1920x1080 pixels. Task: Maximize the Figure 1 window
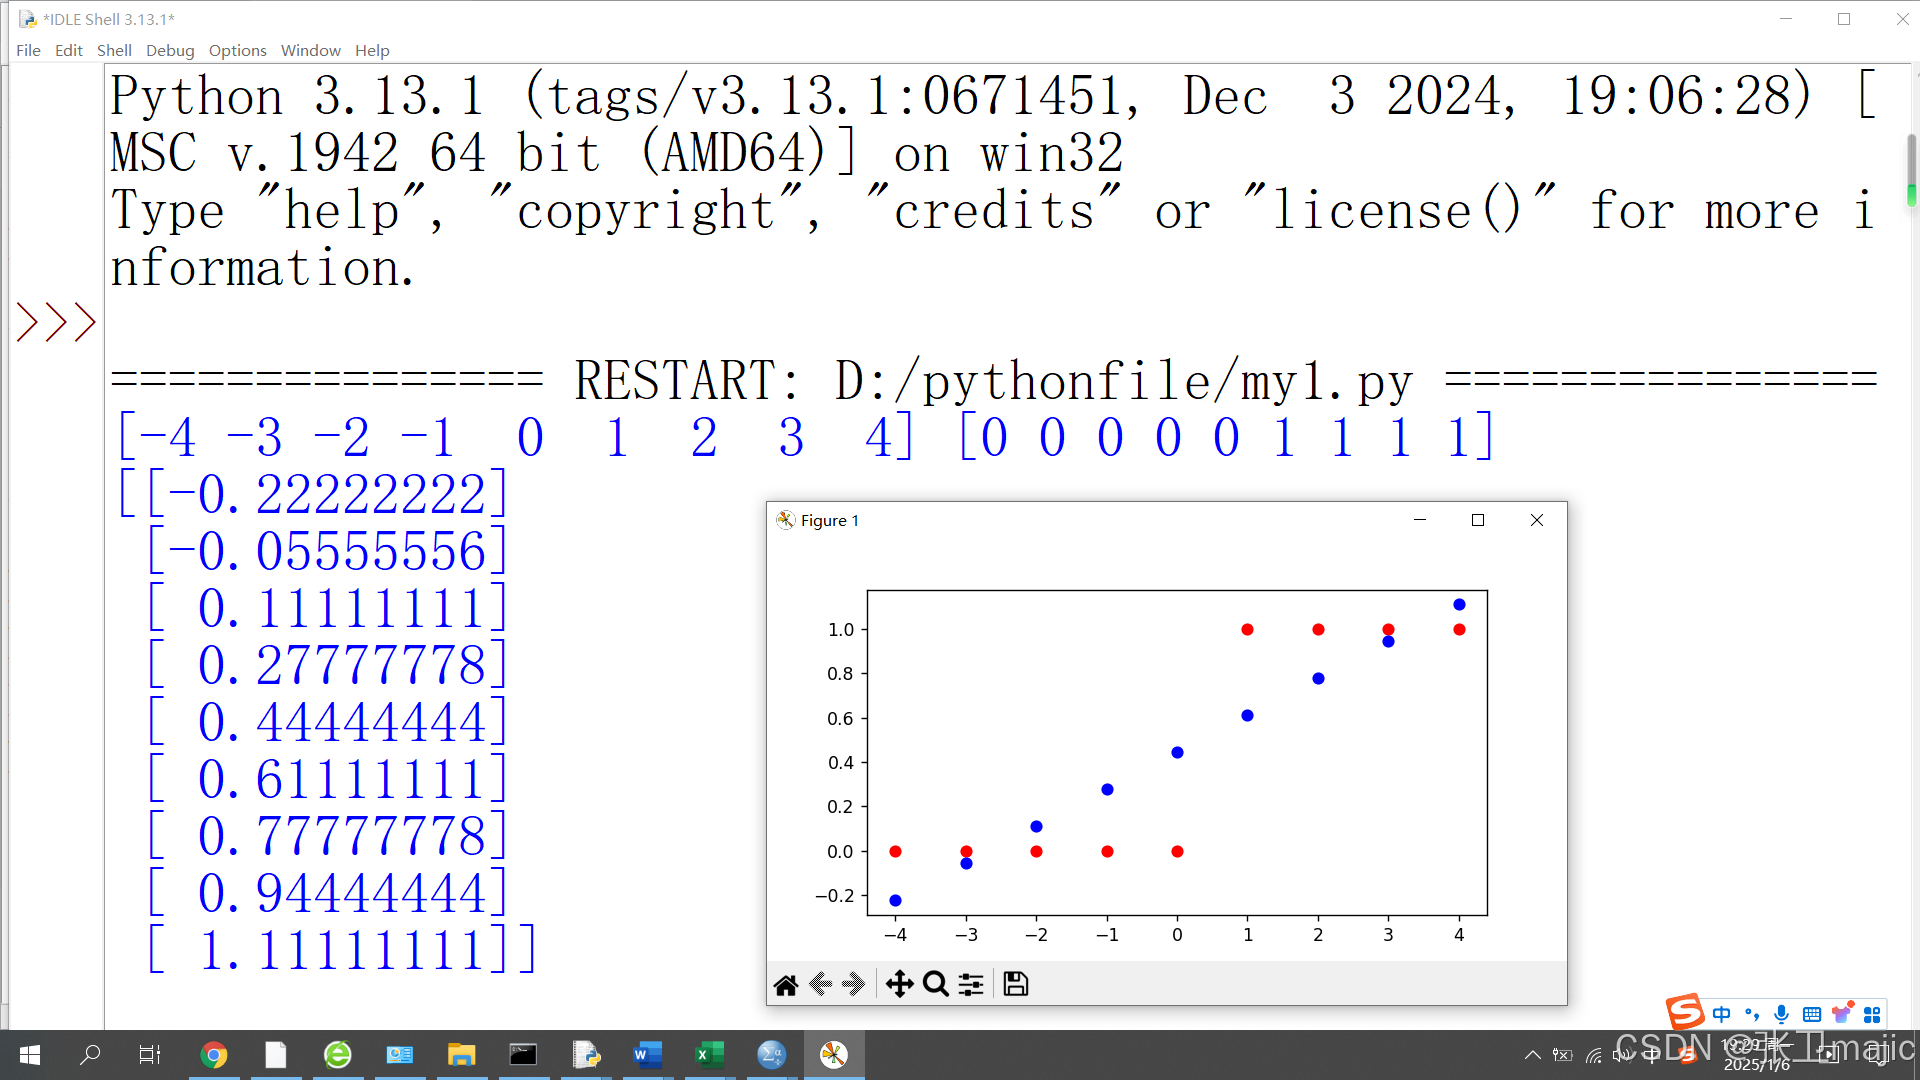pyautogui.click(x=1478, y=520)
